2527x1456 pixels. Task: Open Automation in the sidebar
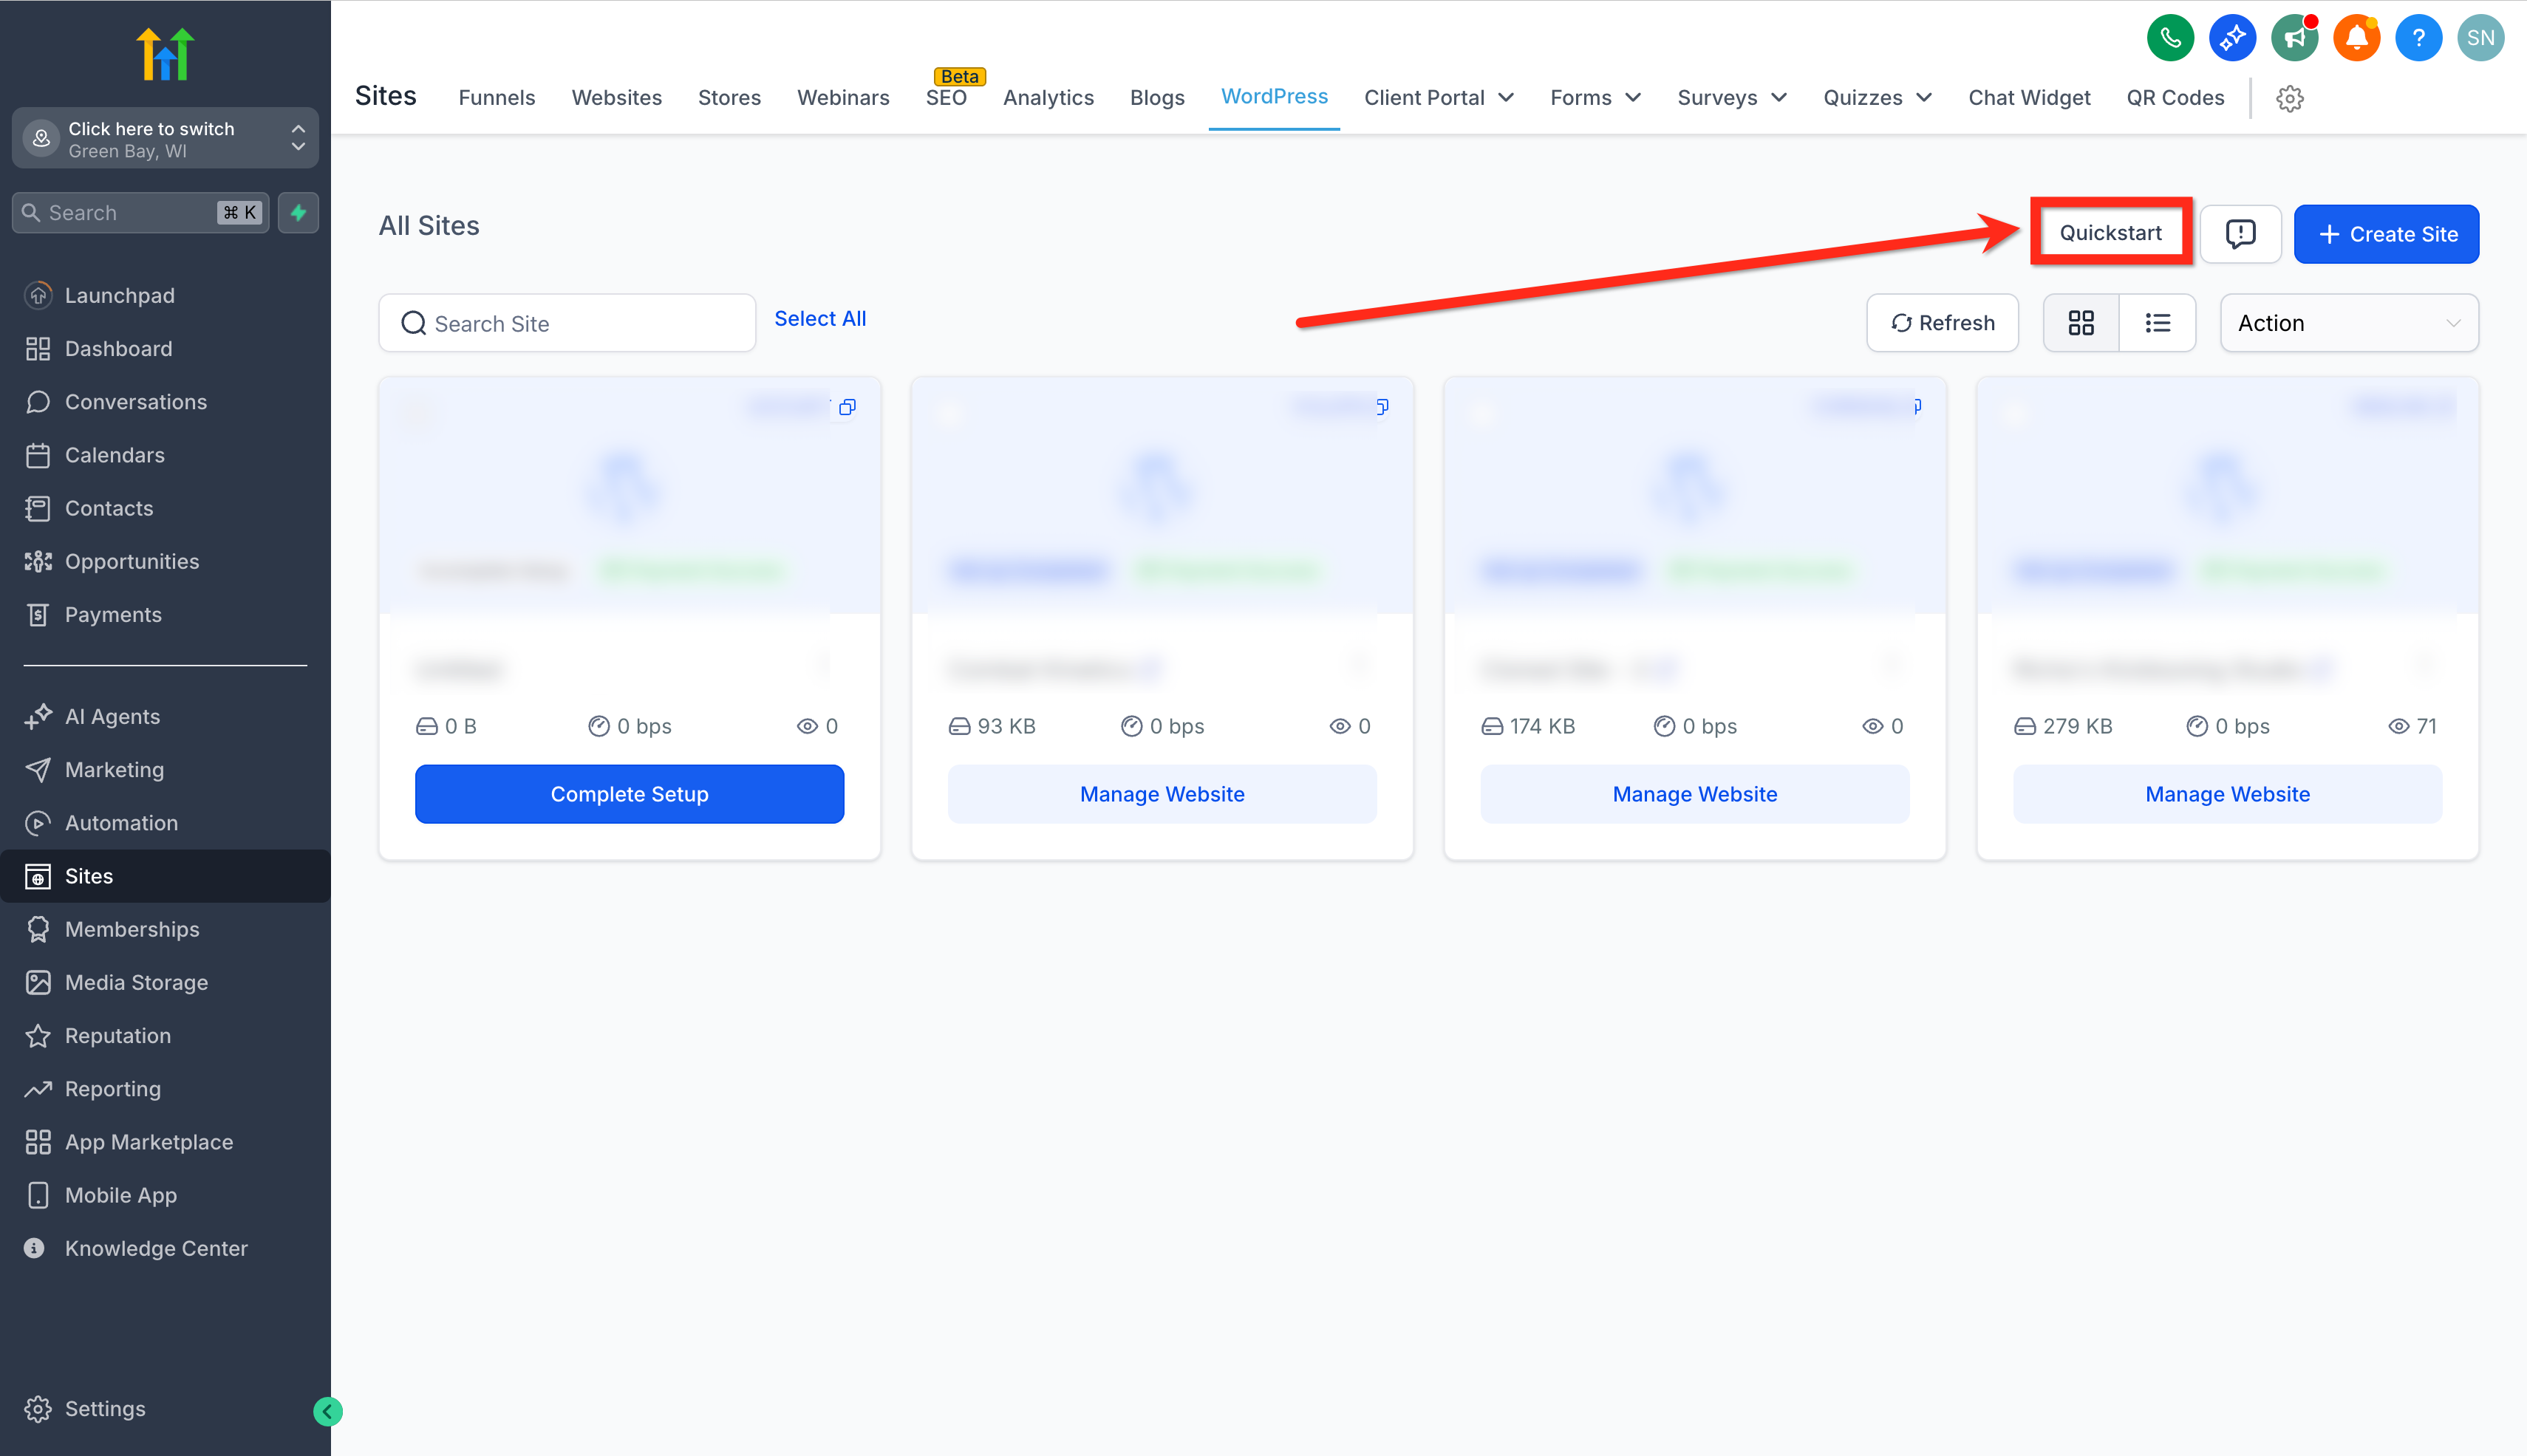click(121, 823)
